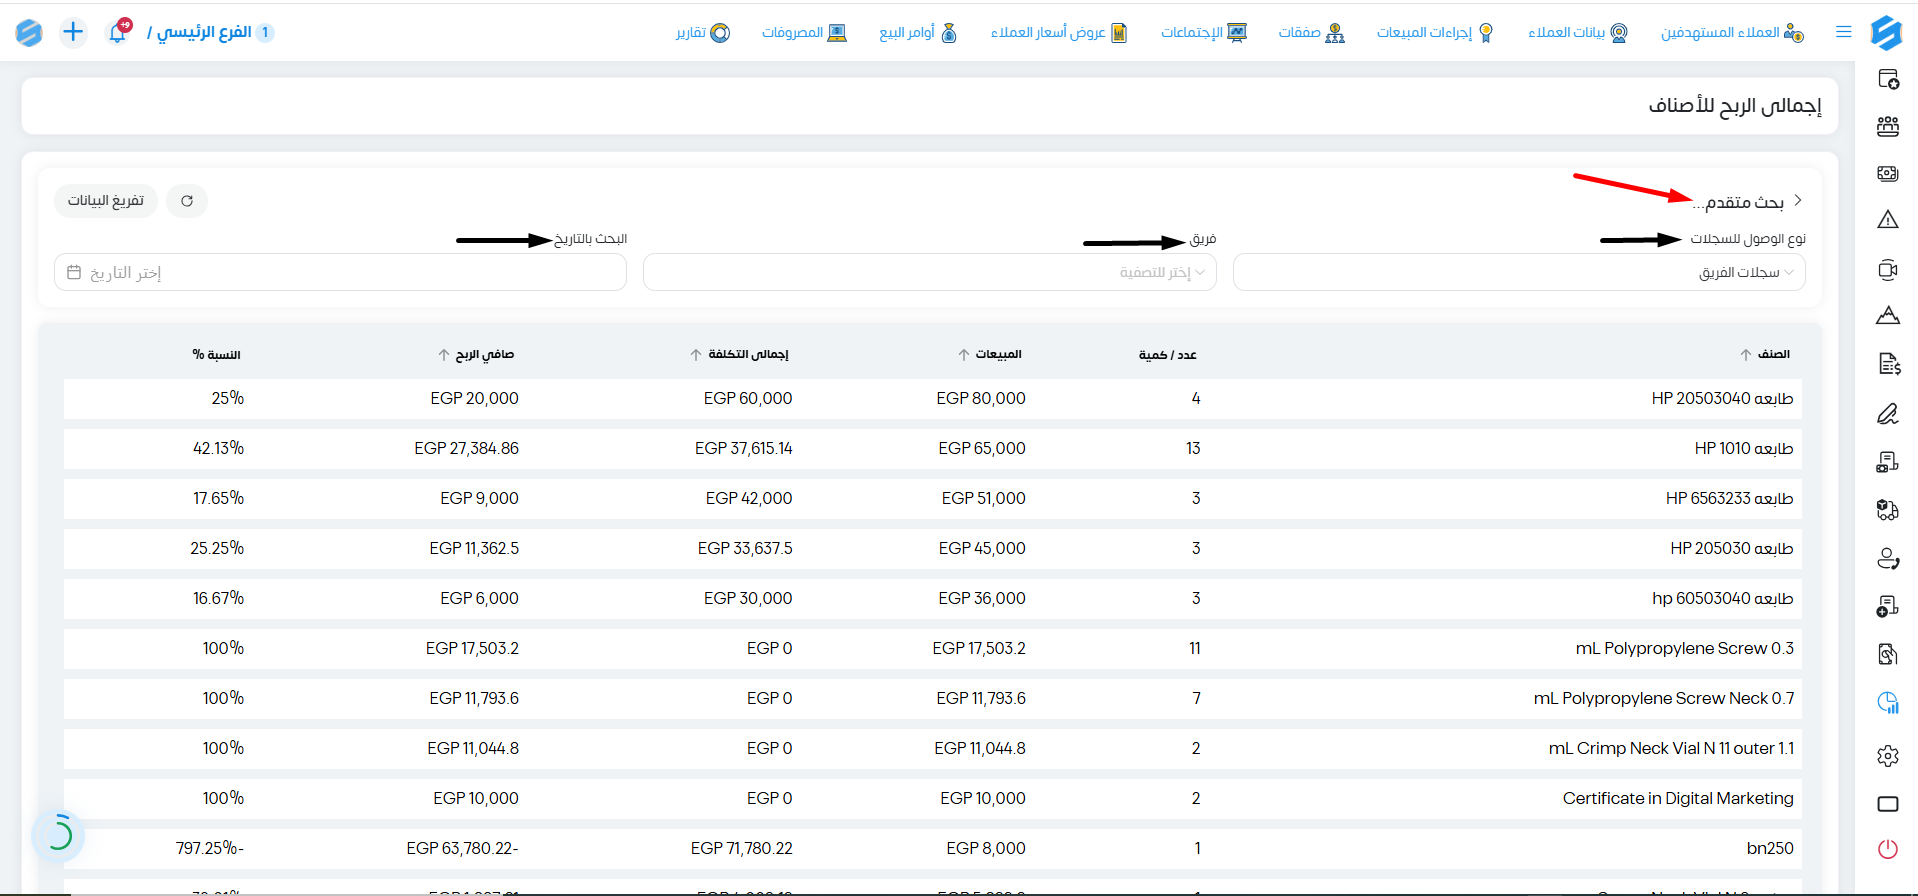Open the blue reports chart icon
This screenshot has height=896, width=1918.
pos(1888,703)
